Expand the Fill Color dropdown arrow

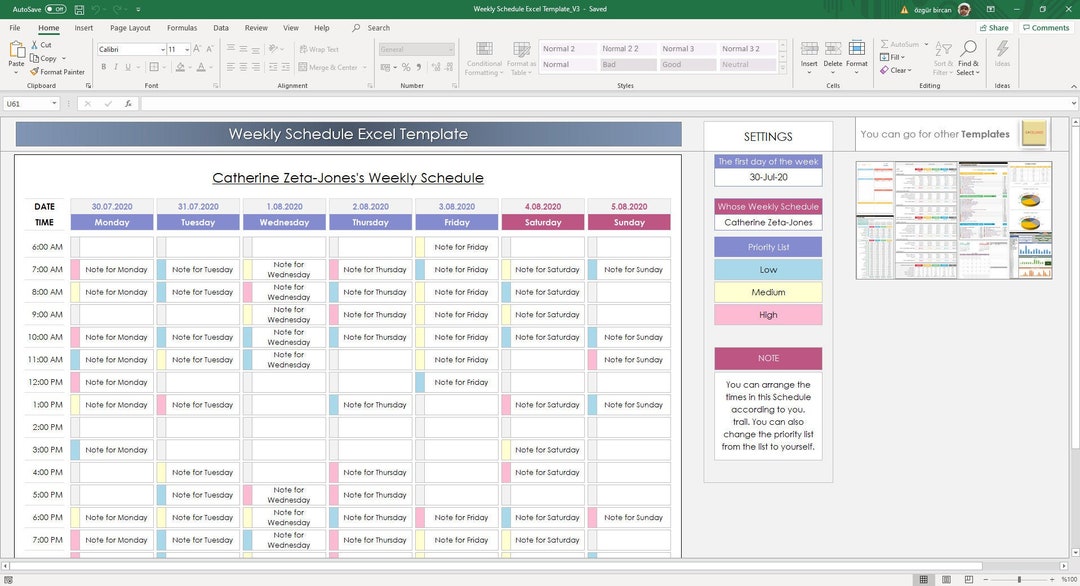(190, 67)
